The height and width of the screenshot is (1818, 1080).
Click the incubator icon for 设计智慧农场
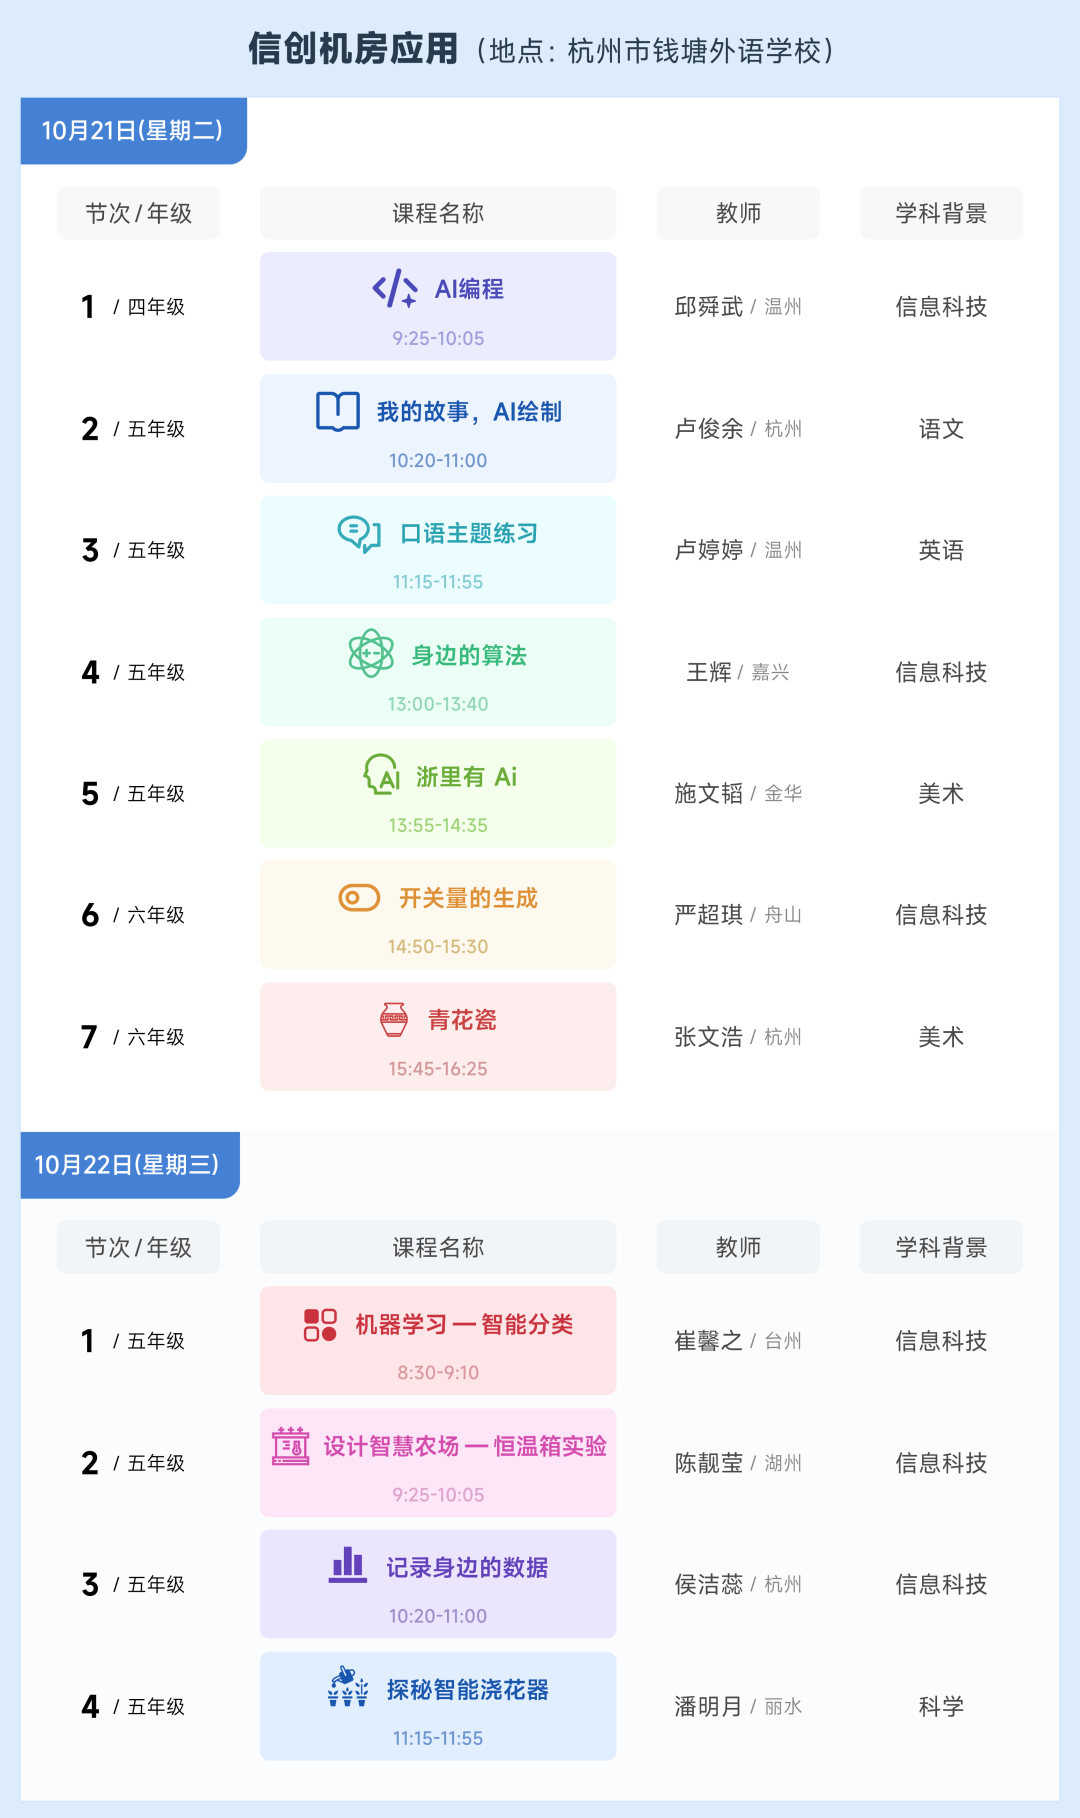[291, 1446]
